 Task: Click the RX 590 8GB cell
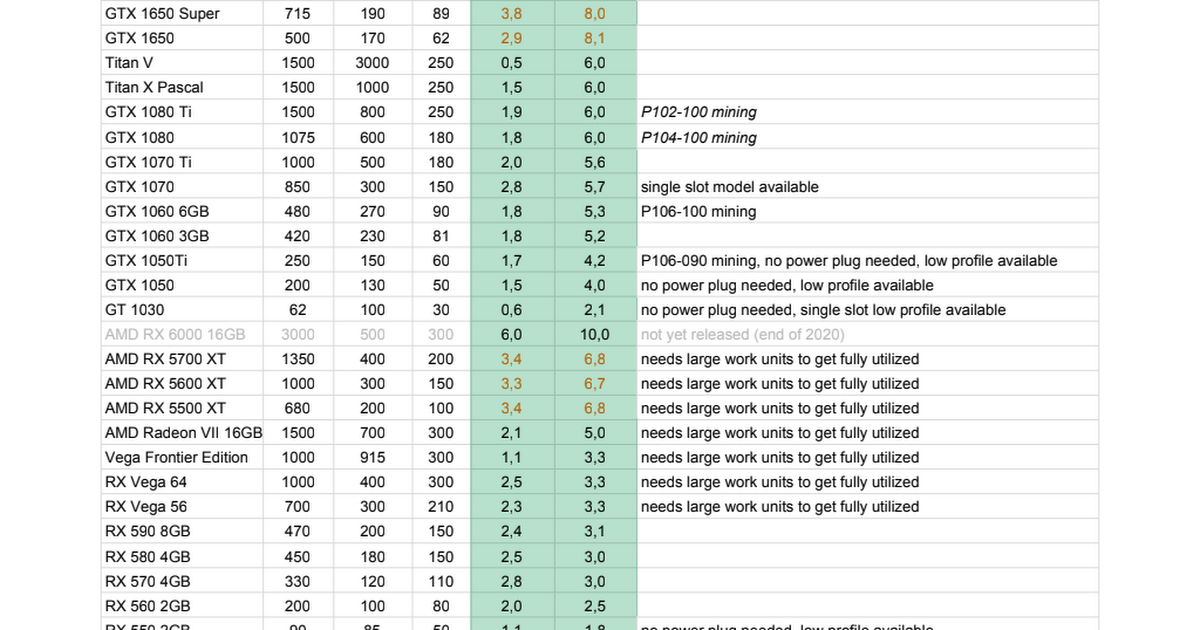pos(182,531)
